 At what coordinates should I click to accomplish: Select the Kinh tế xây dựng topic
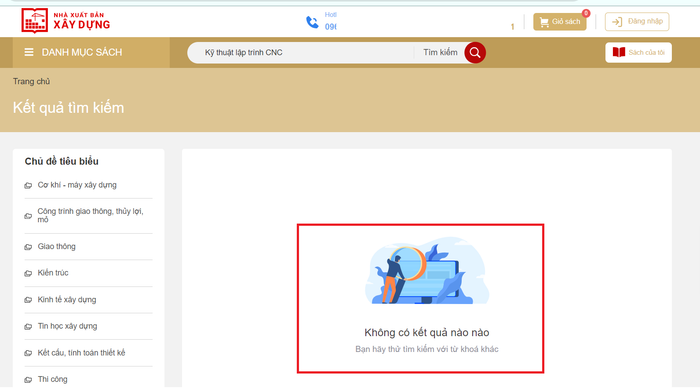(x=67, y=299)
